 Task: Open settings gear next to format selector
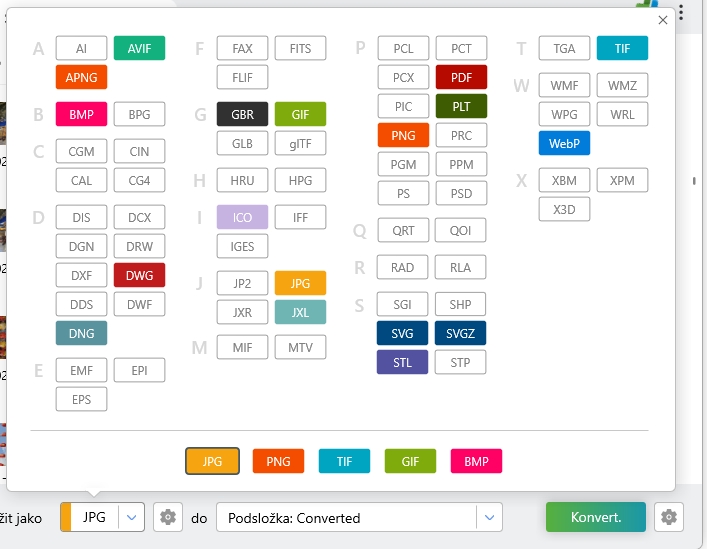coord(168,517)
